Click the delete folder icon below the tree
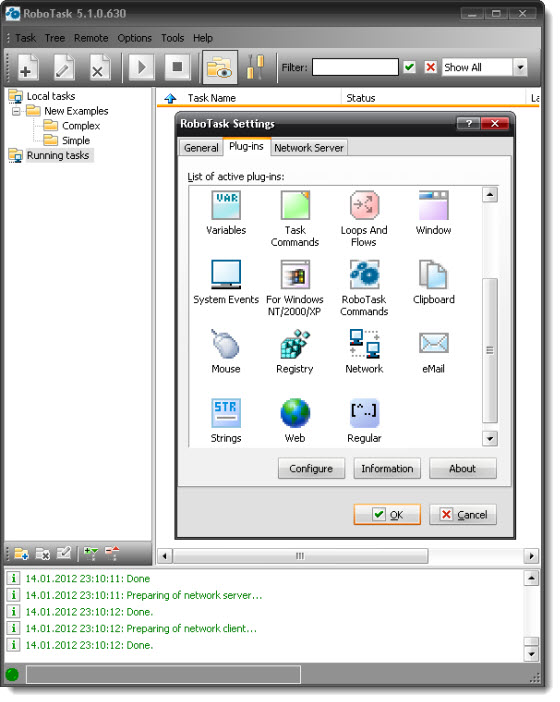 click(43, 554)
